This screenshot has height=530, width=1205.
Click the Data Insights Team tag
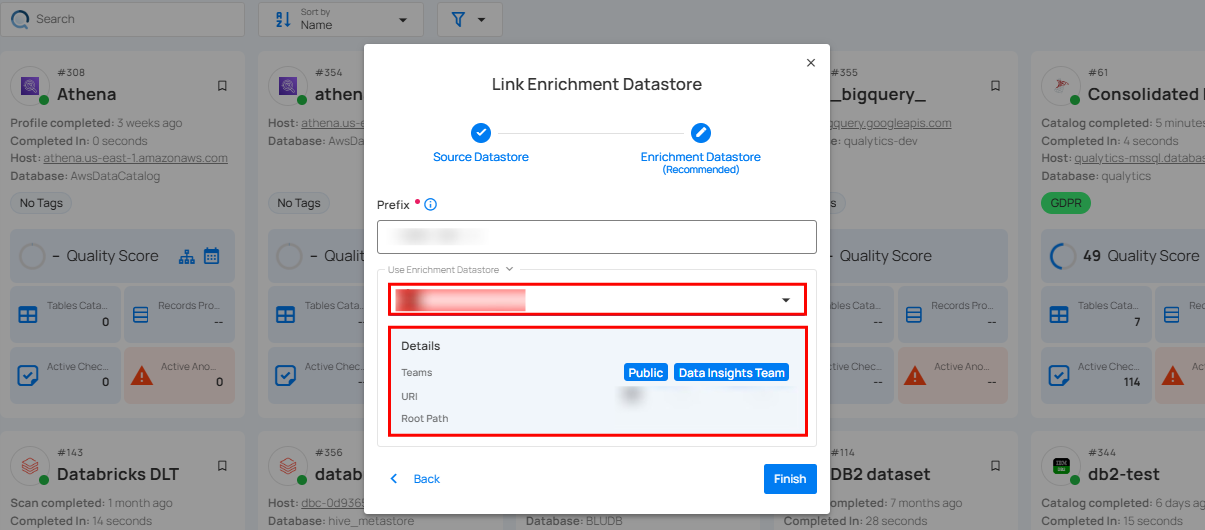click(732, 372)
